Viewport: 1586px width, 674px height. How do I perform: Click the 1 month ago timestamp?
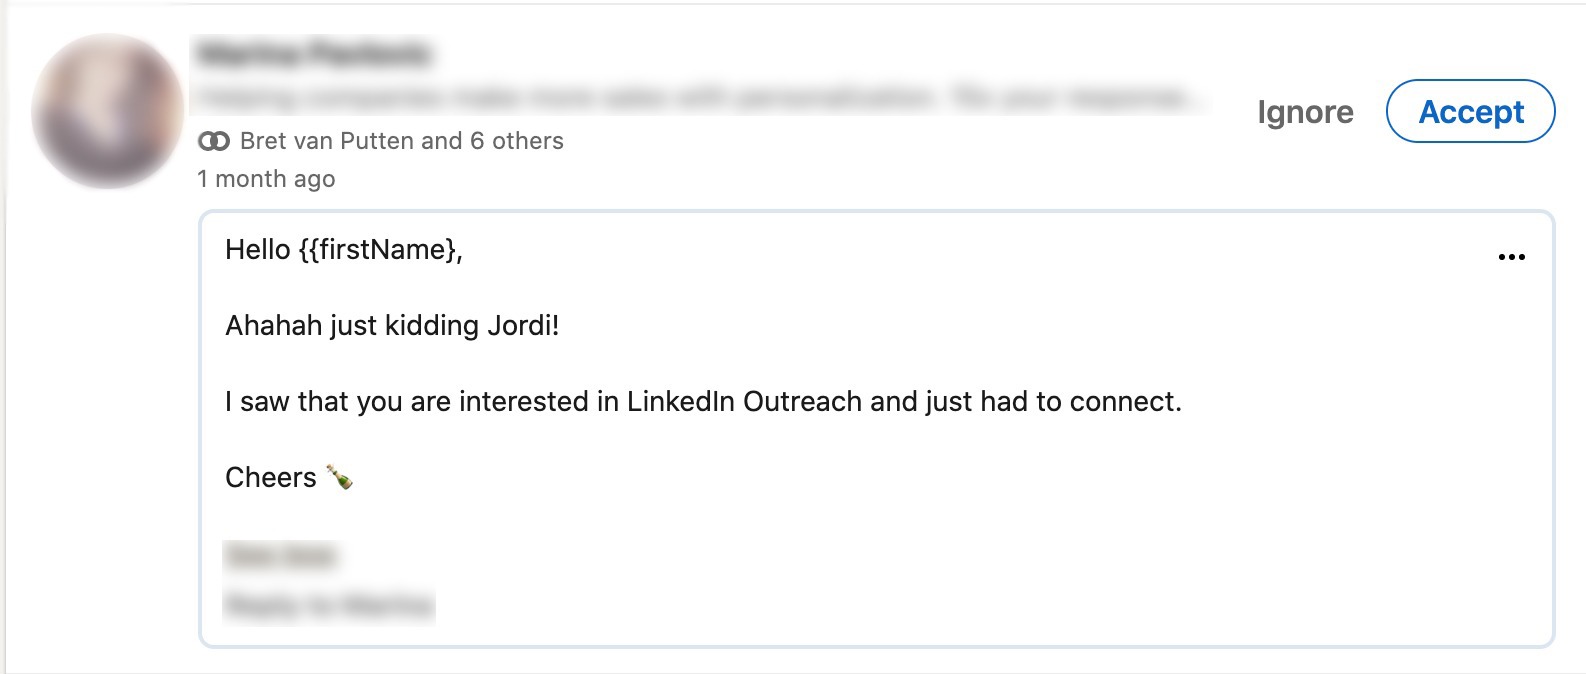[266, 179]
